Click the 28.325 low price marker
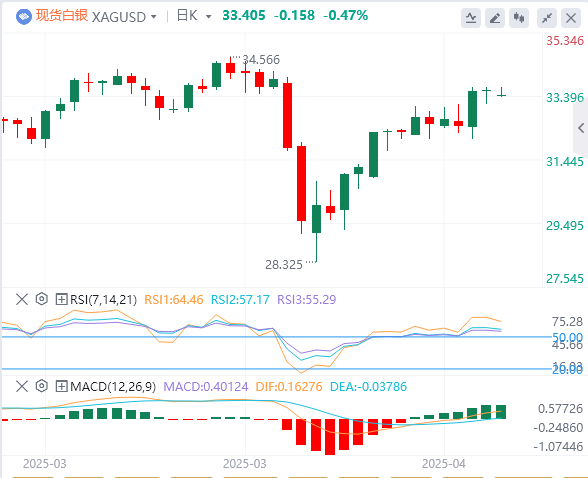The image size is (588, 478). pyautogui.click(x=284, y=265)
